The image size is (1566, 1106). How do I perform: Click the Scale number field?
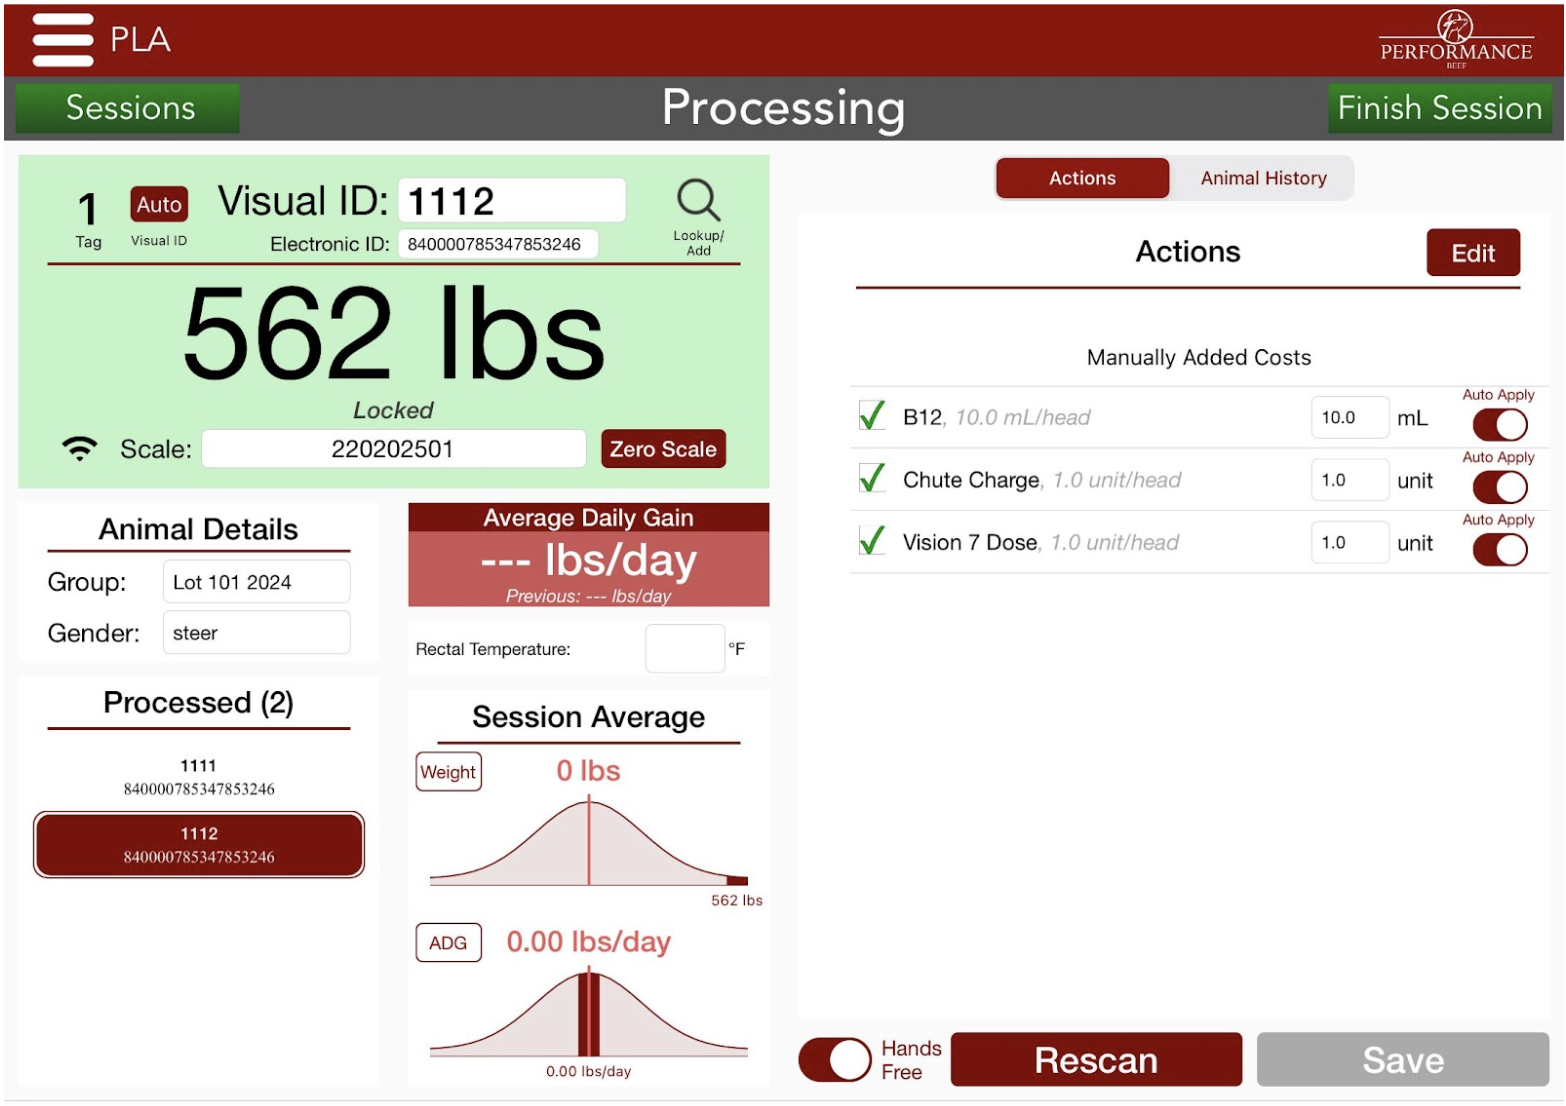[x=393, y=449]
